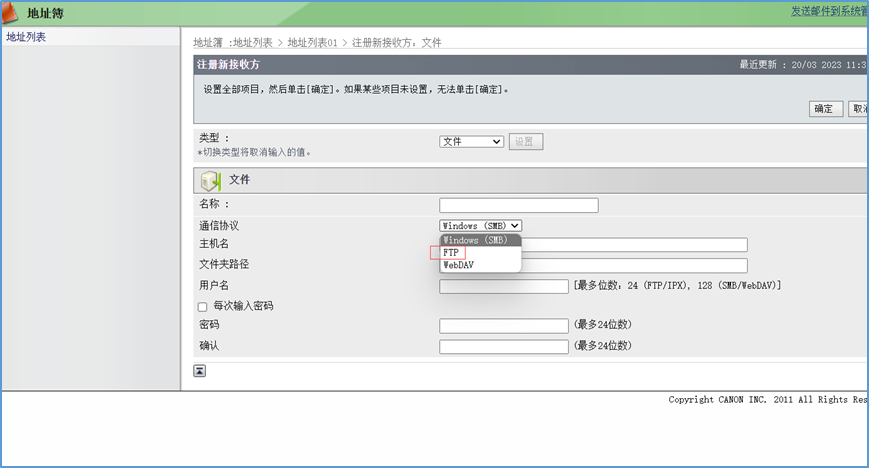869x468 pixels.
Task: Open 地址列表 in the left sidebar
Action: [x=26, y=37]
